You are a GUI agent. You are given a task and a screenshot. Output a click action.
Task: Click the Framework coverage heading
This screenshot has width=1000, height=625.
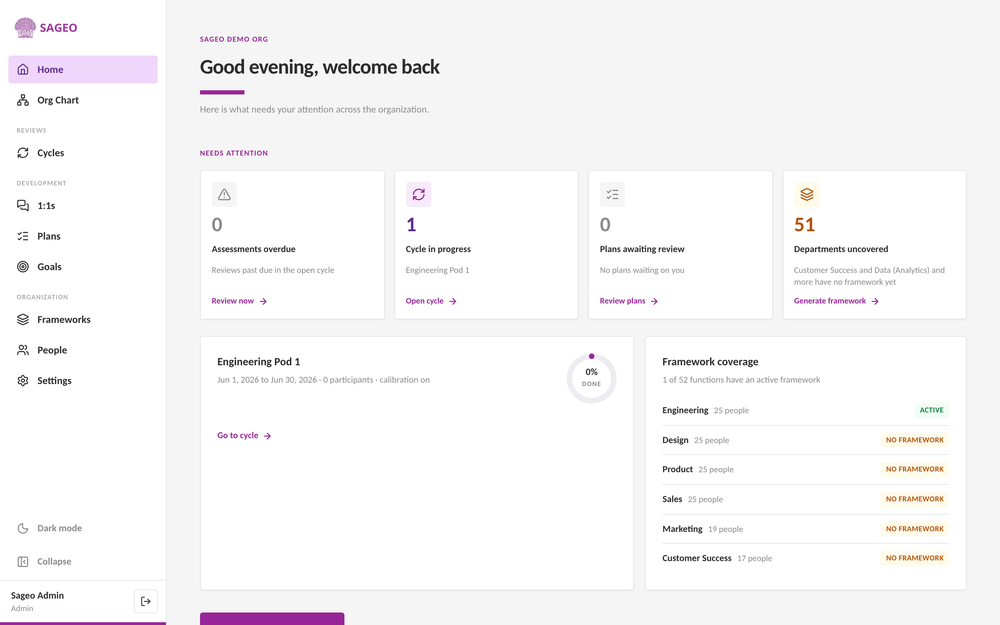(710, 362)
